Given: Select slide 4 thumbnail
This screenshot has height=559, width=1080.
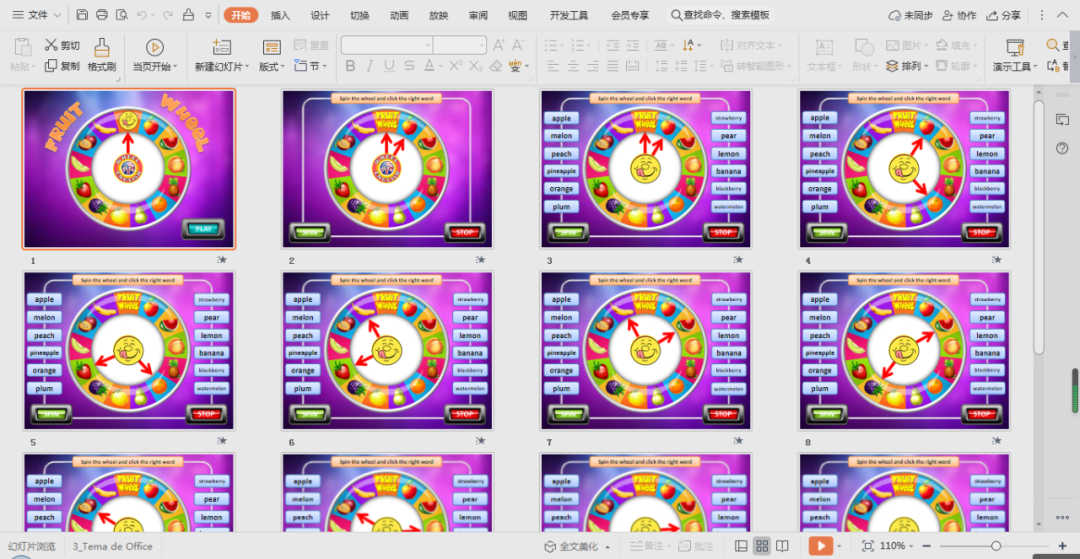Looking at the screenshot, I should click(904, 169).
